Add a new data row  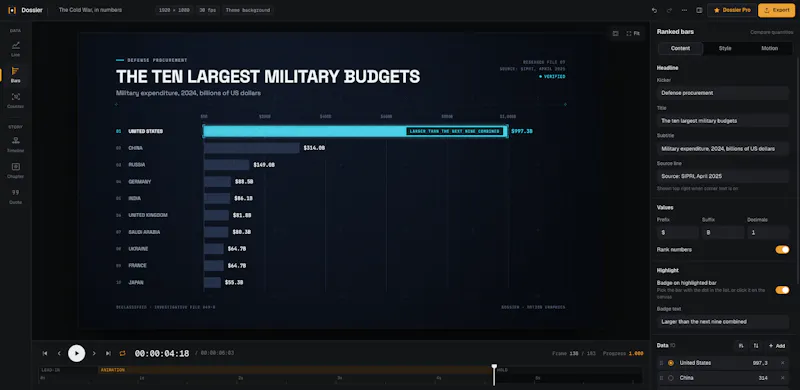tap(777, 346)
